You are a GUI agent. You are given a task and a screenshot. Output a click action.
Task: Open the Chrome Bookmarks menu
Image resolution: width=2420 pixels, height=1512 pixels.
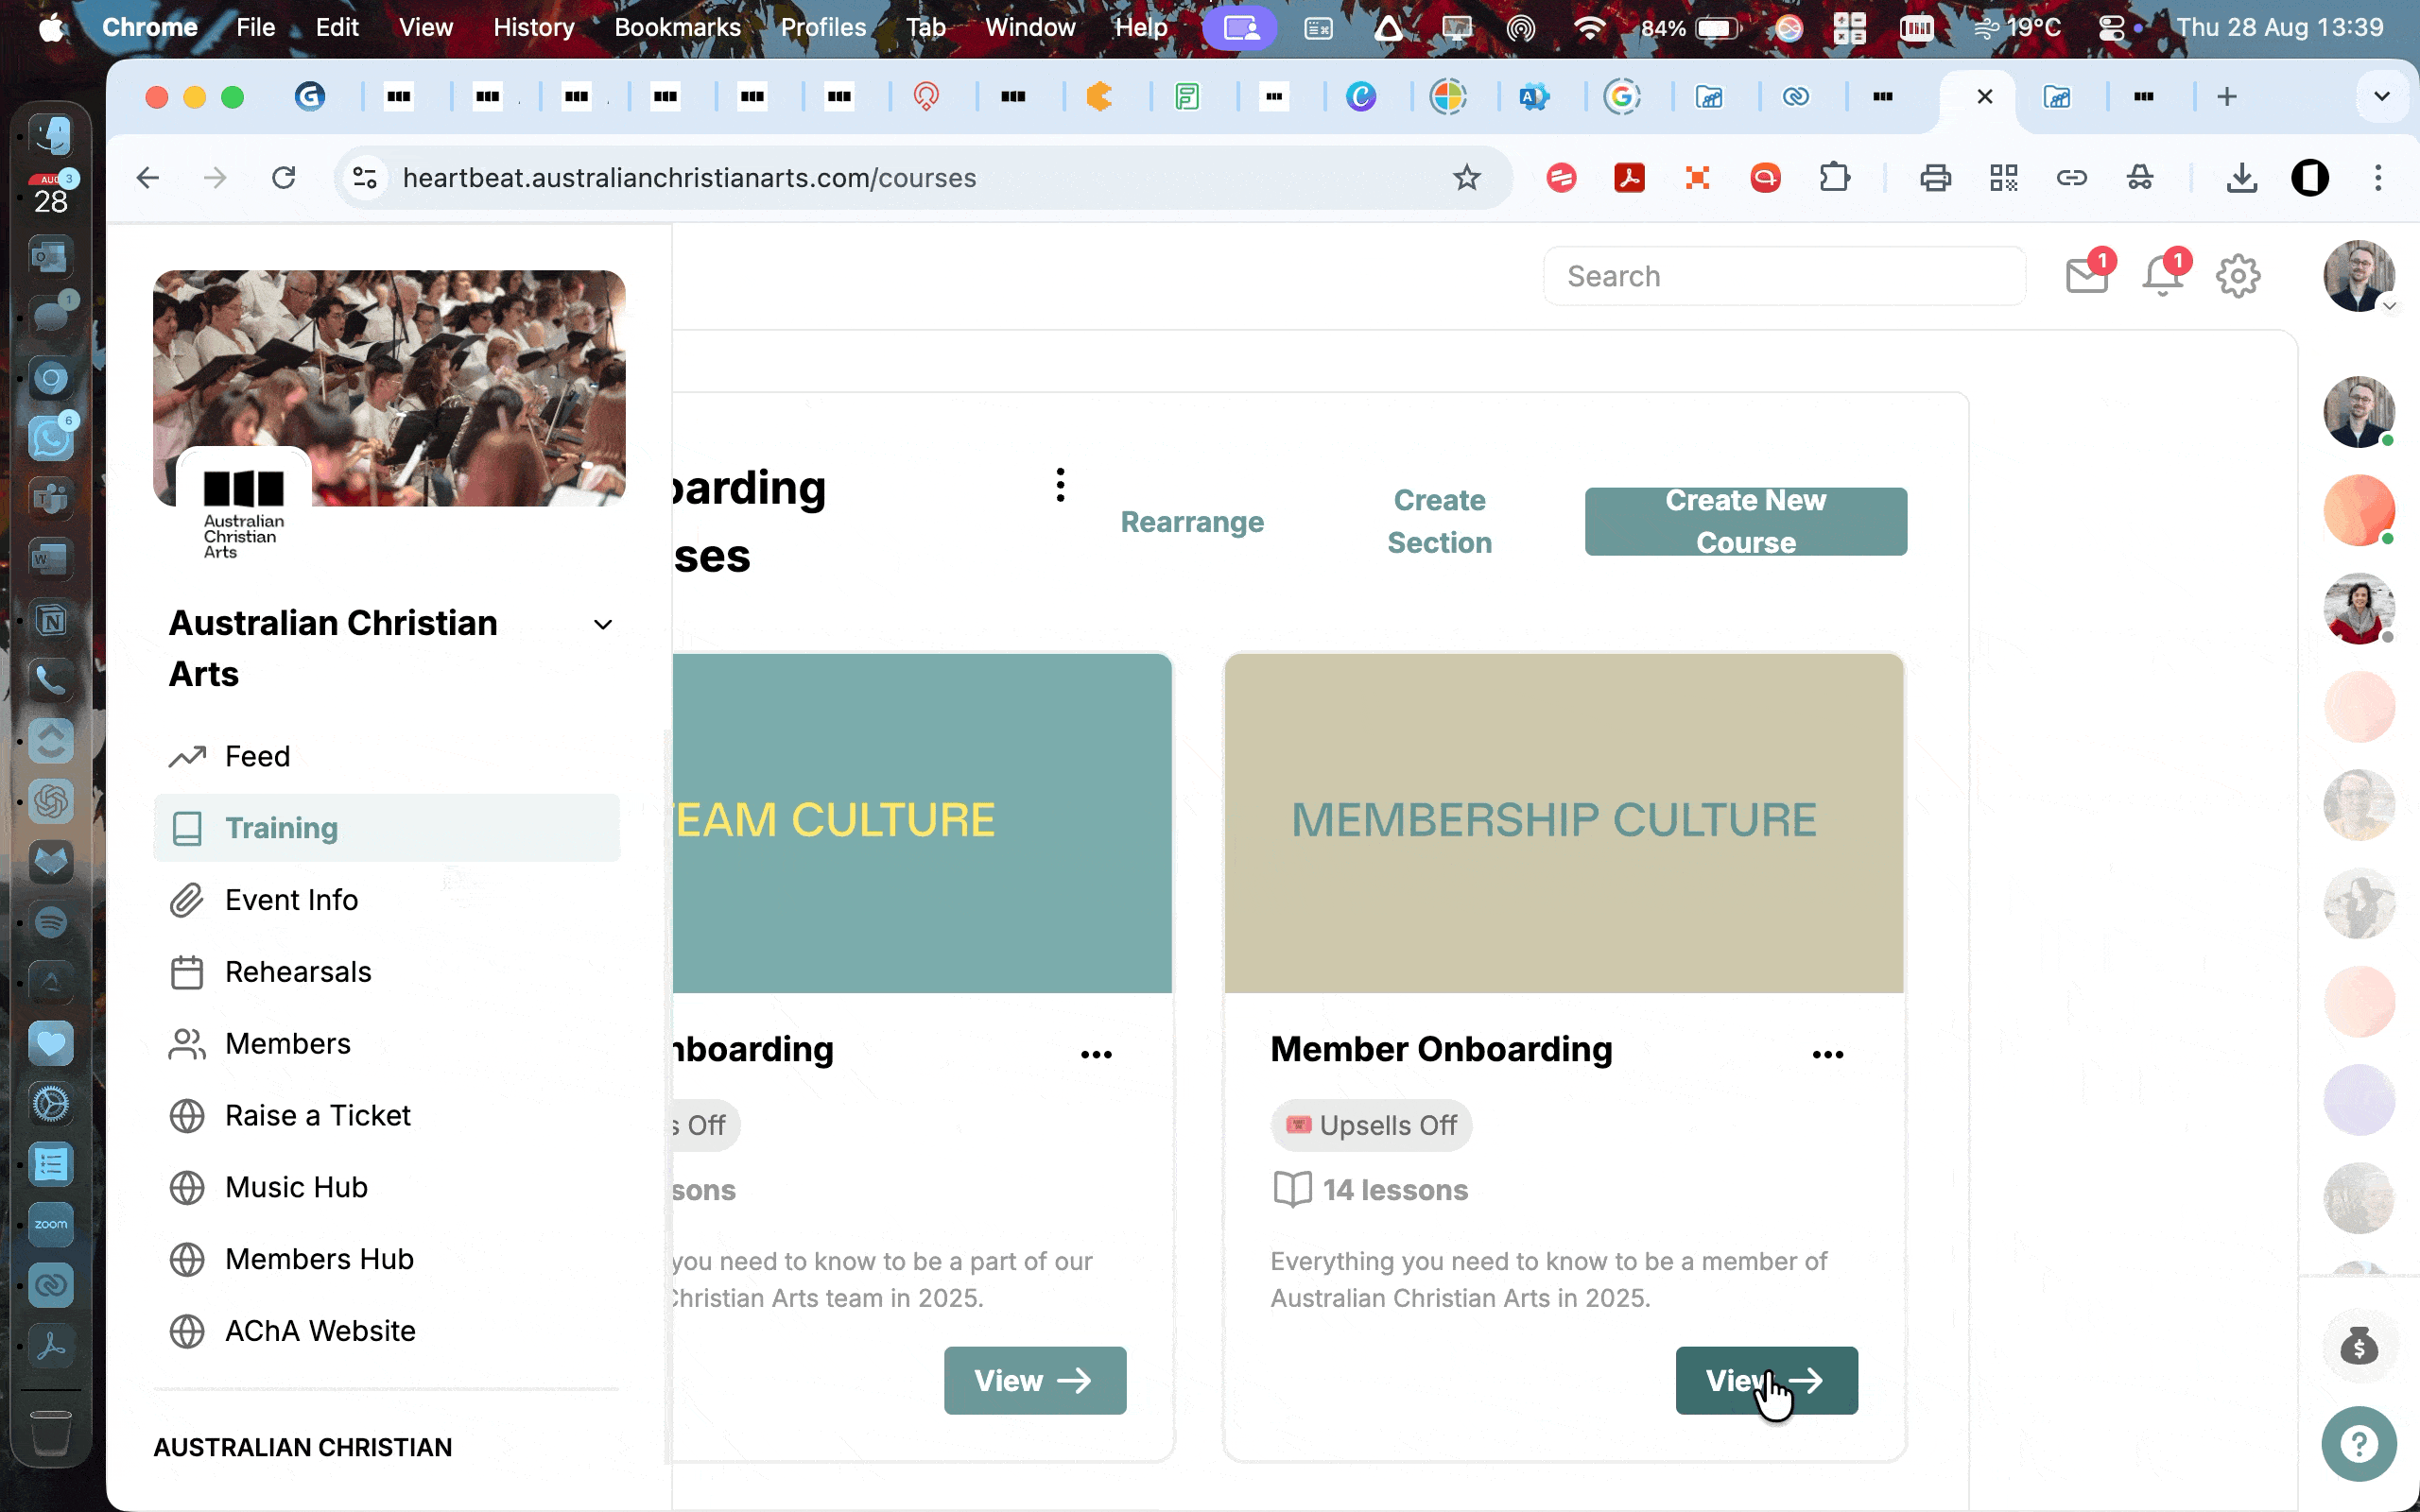tap(677, 27)
